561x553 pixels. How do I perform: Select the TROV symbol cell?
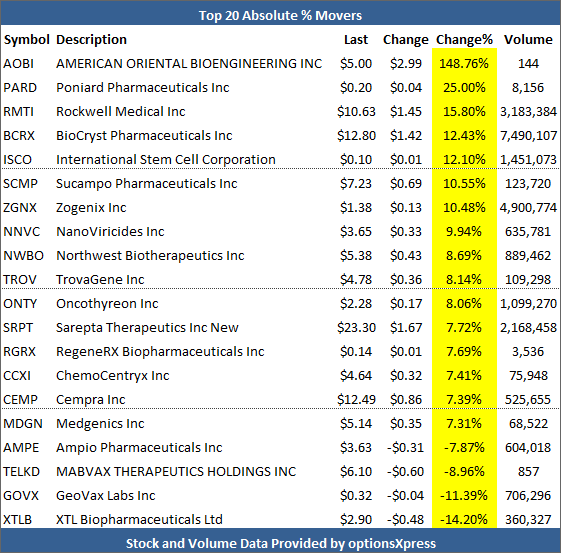20,279
